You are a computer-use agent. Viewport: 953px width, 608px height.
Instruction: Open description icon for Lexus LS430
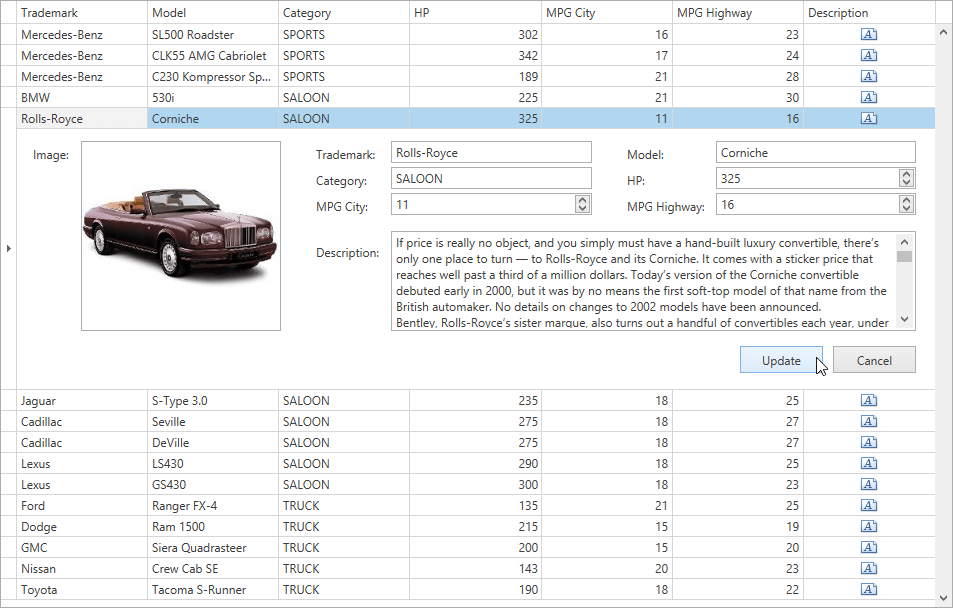point(869,463)
